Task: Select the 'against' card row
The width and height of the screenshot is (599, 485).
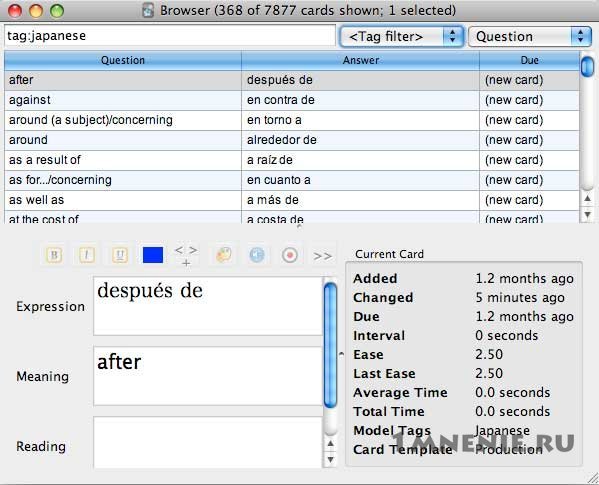Action: (x=292, y=100)
